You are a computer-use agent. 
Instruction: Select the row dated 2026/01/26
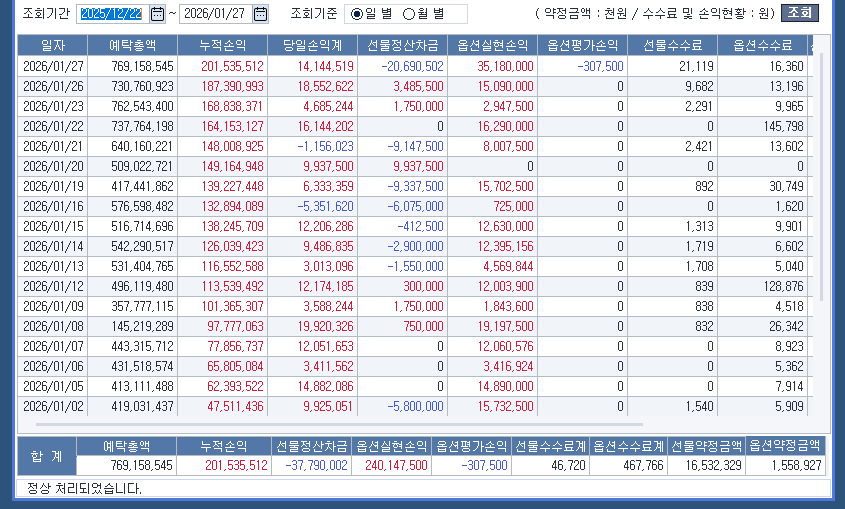[x=415, y=86]
